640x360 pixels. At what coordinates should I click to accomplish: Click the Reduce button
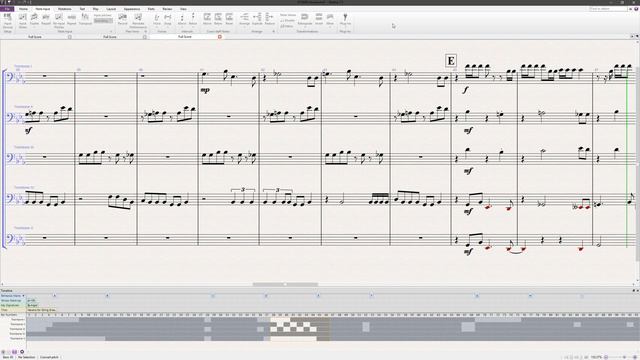269,20
